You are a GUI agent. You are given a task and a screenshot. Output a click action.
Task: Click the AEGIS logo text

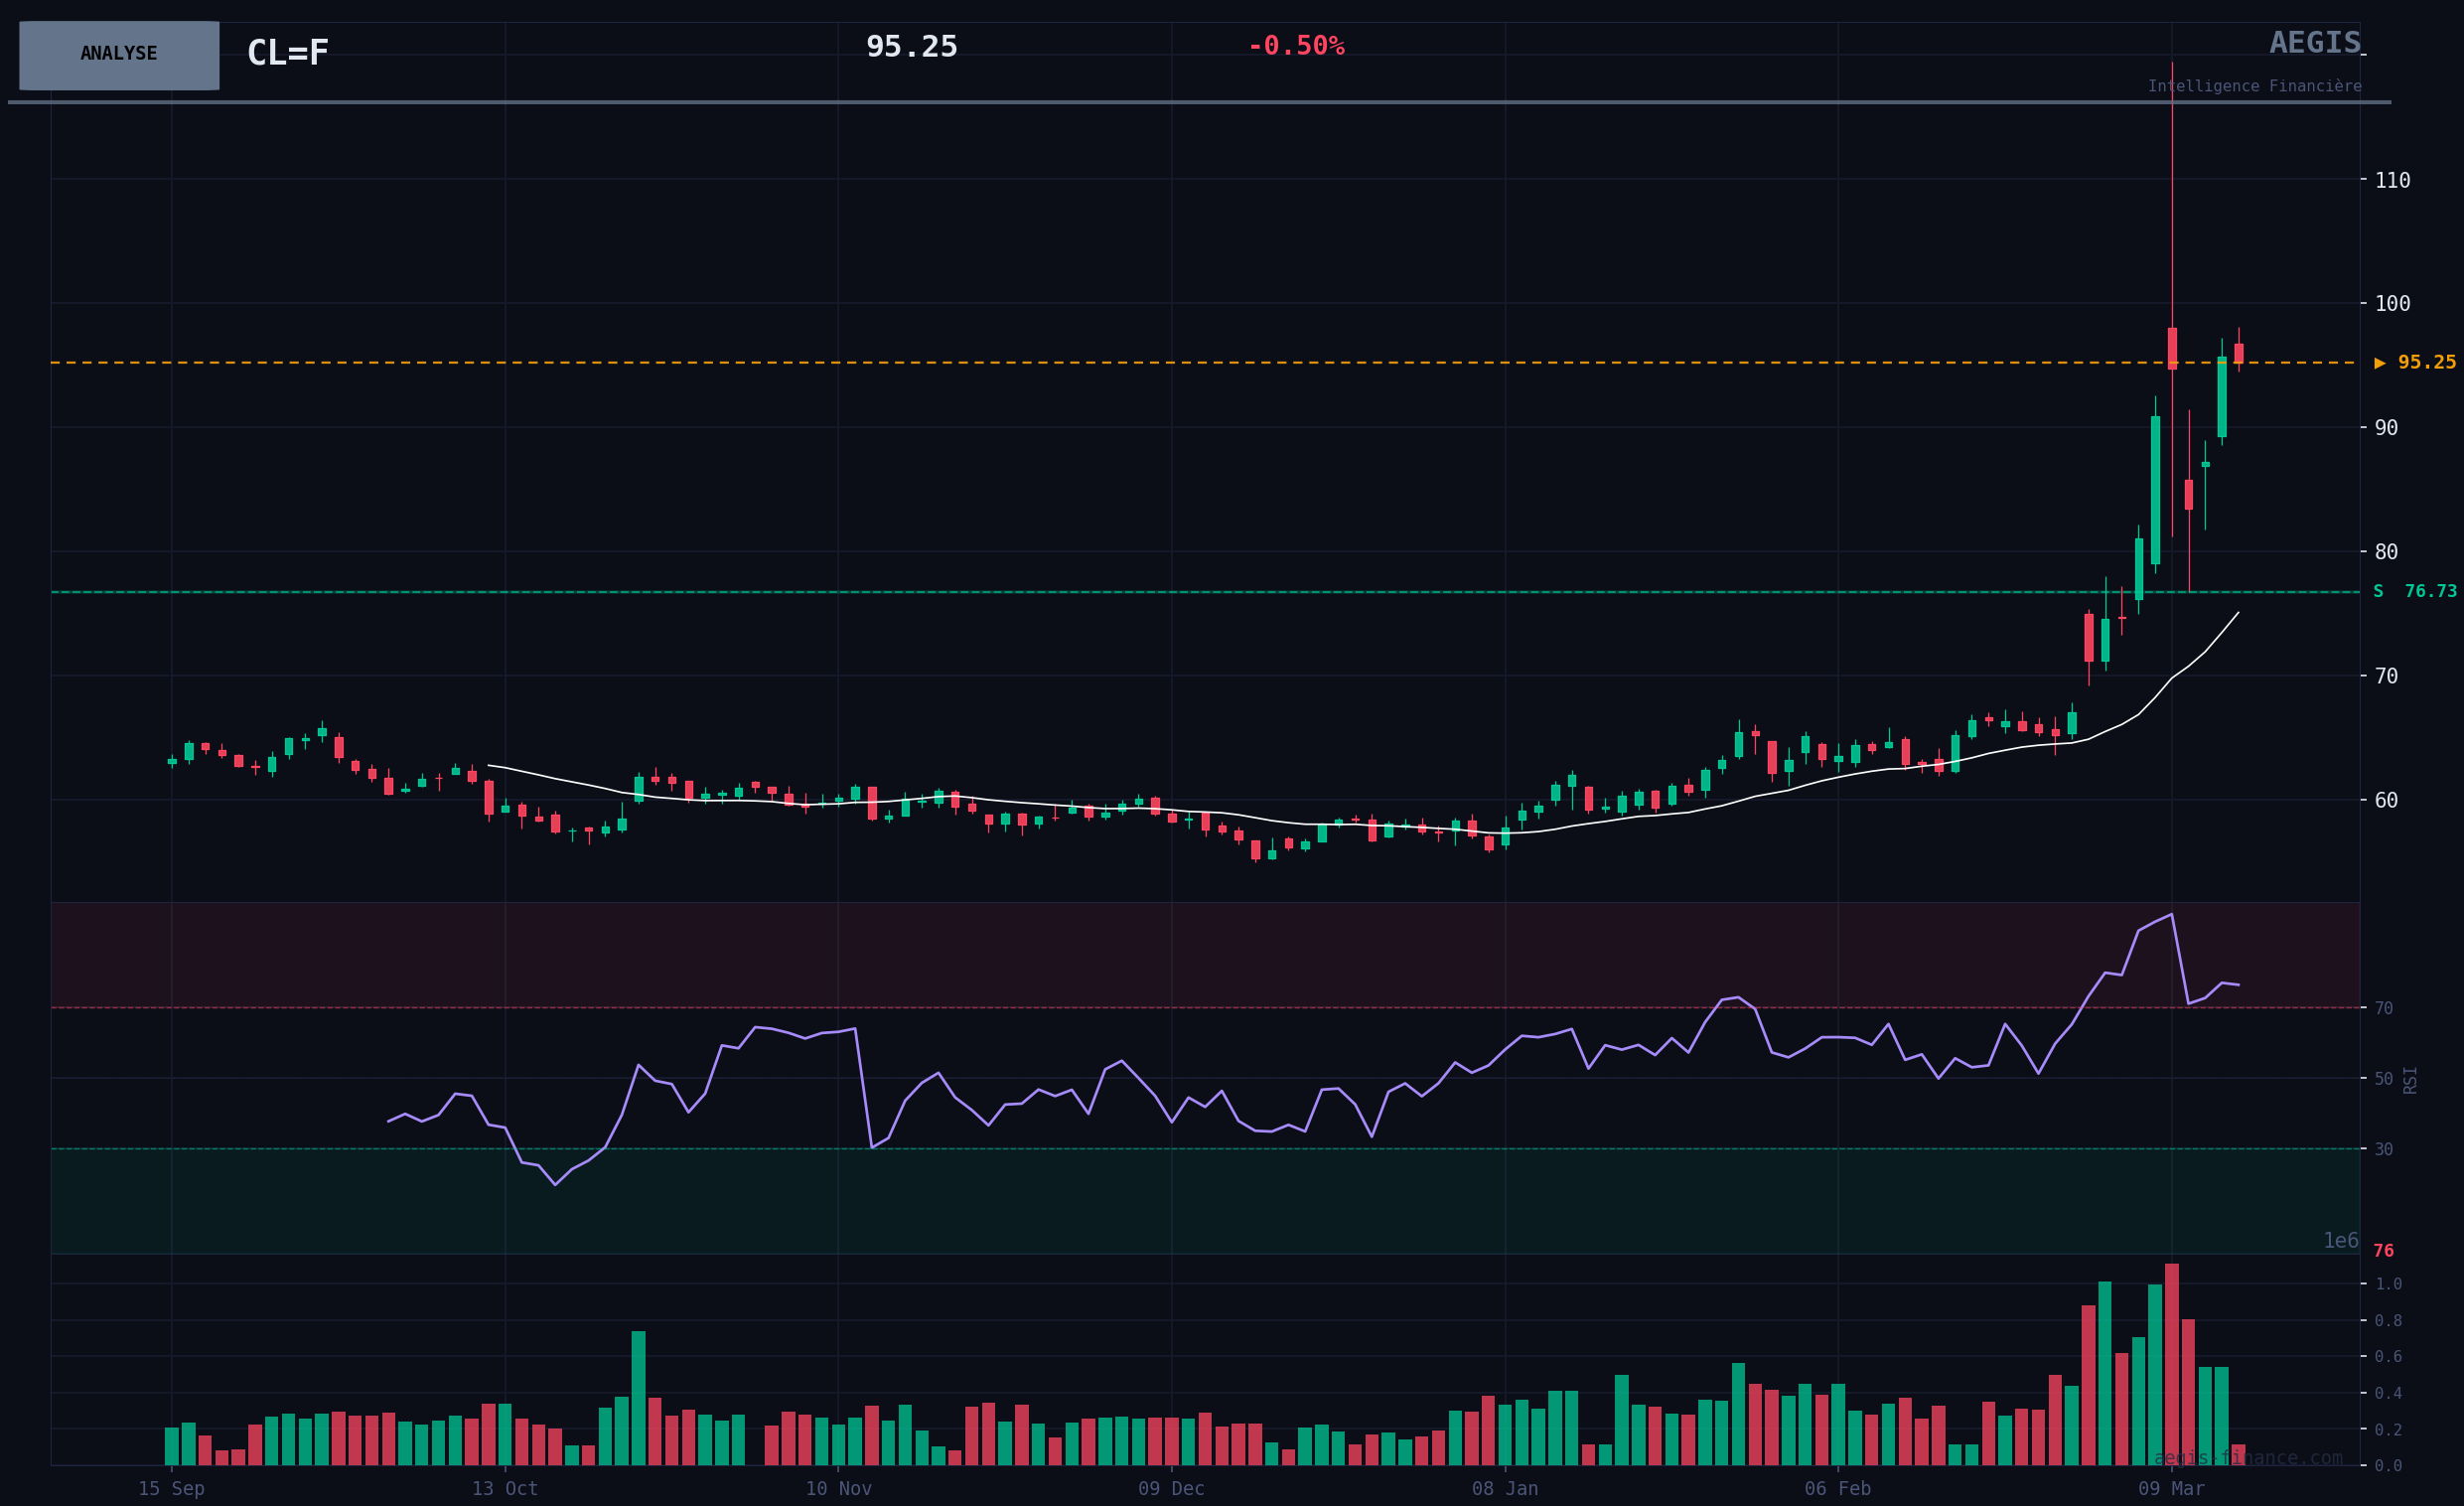[x=2314, y=43]
